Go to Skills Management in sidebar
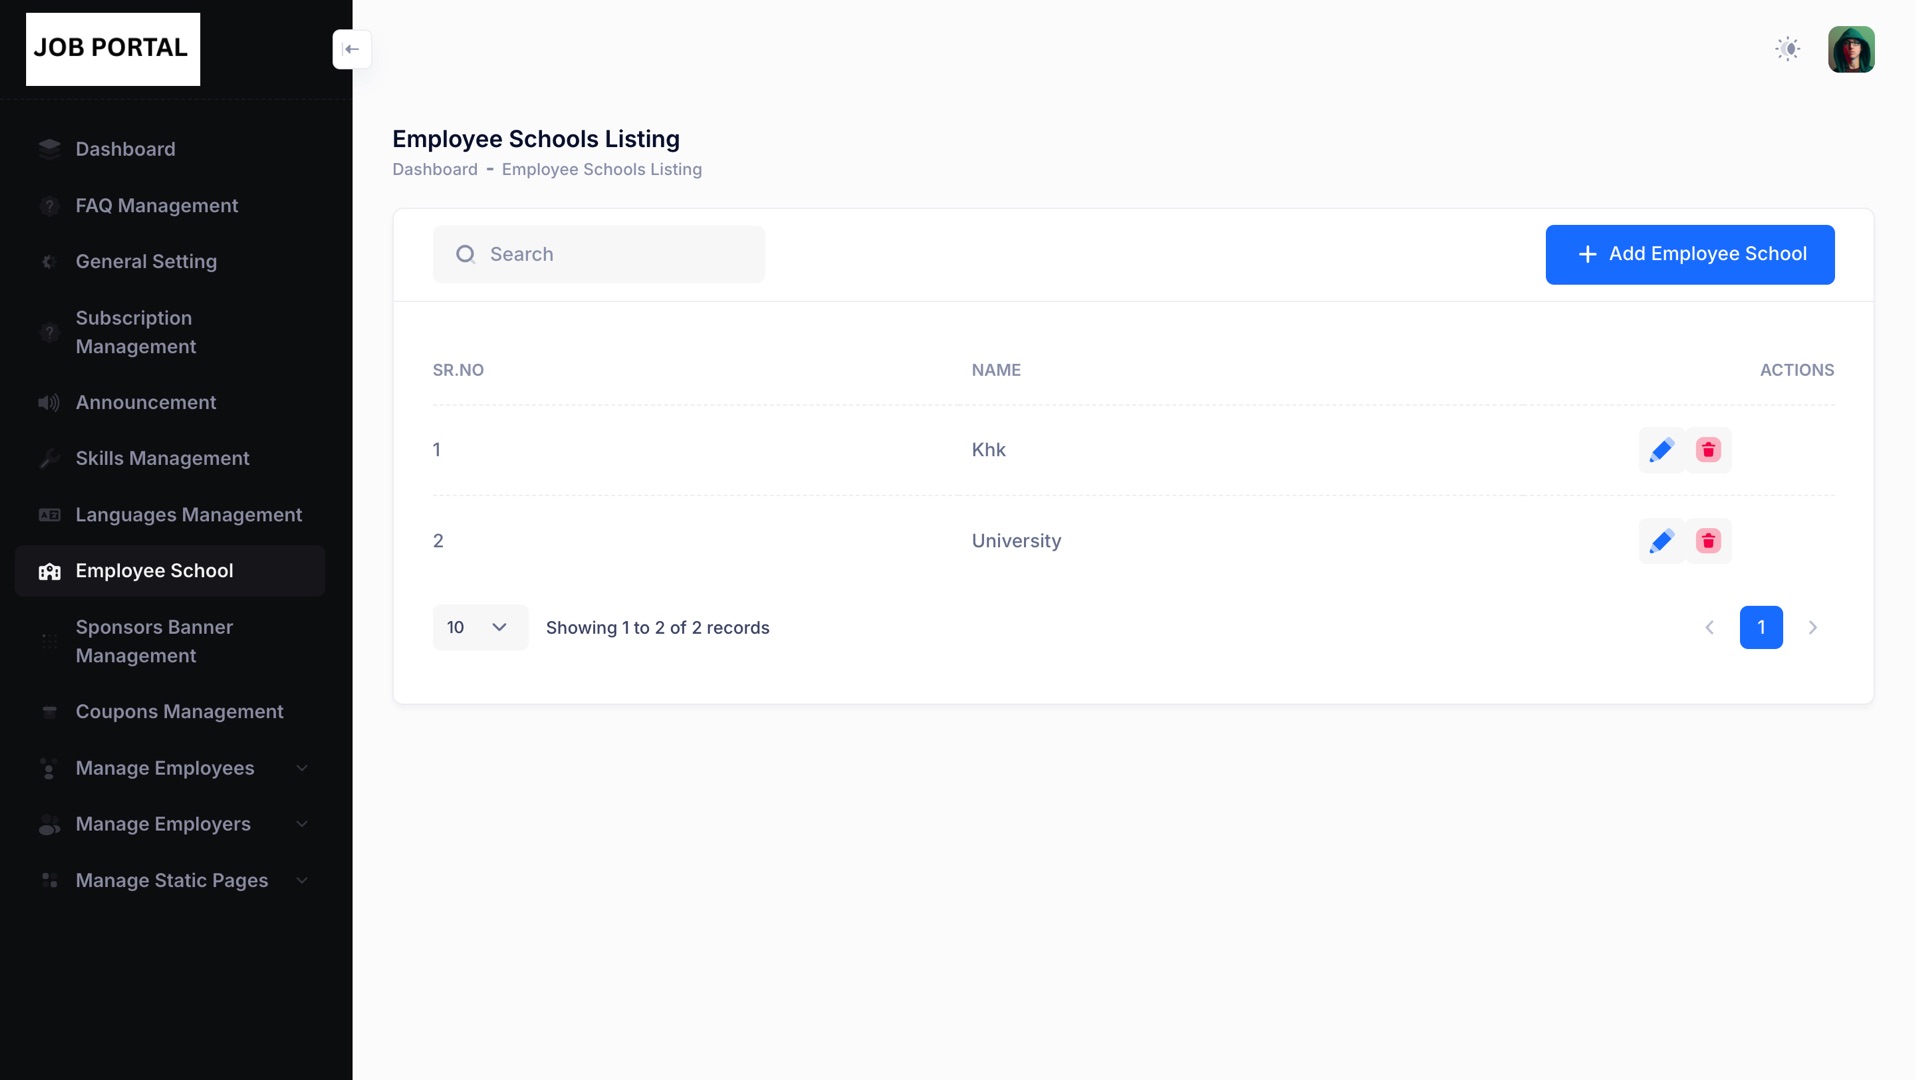The image size is (1915, 1080). tap(162, 459)
